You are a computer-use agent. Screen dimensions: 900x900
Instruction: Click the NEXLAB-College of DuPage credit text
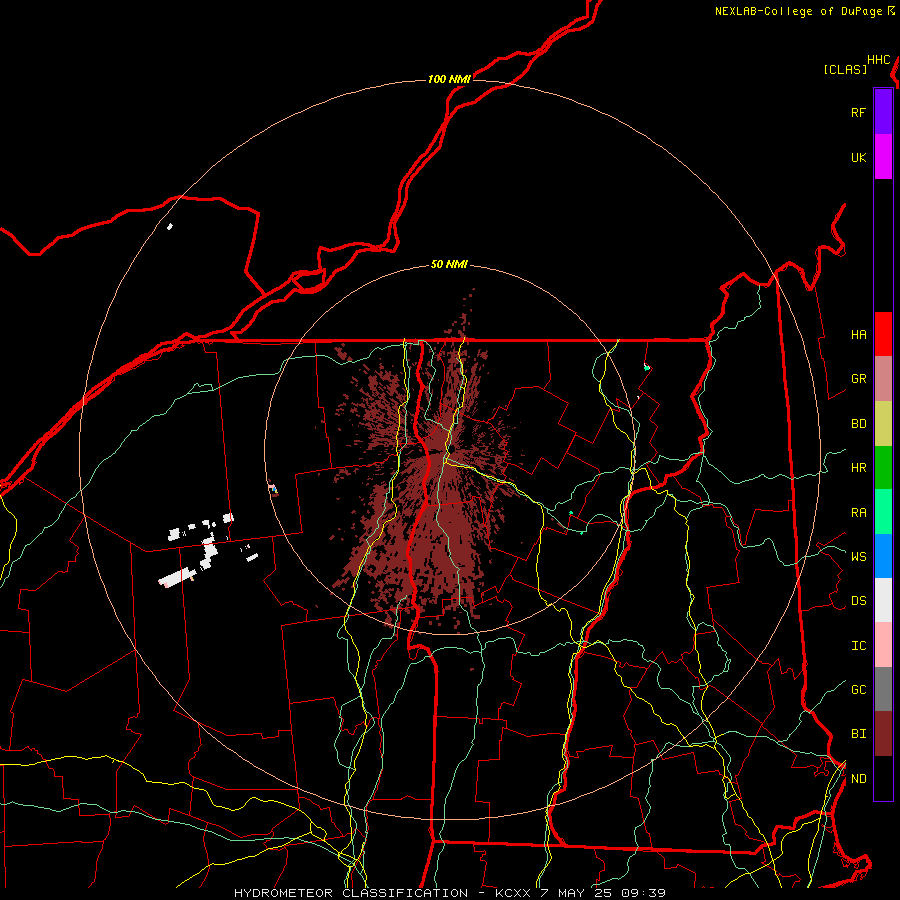[x=798, y=11]
